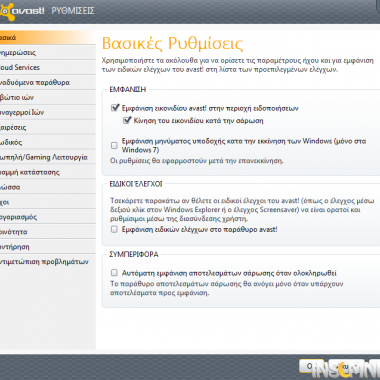Enable avast! notification area icon checkbox
The height and width of the screenshot is (380, 380).
point(115,108)
